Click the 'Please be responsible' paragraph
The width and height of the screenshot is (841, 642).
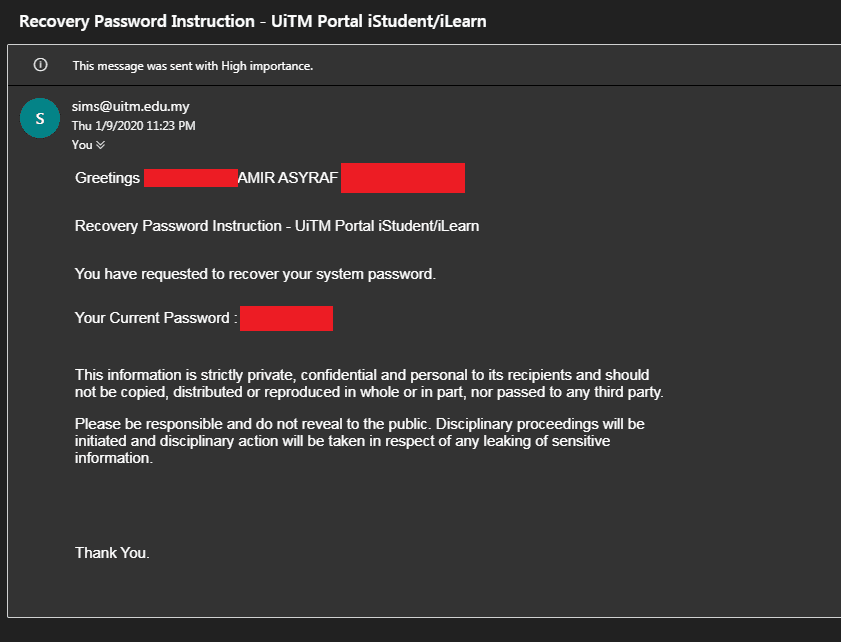point(359,441)
